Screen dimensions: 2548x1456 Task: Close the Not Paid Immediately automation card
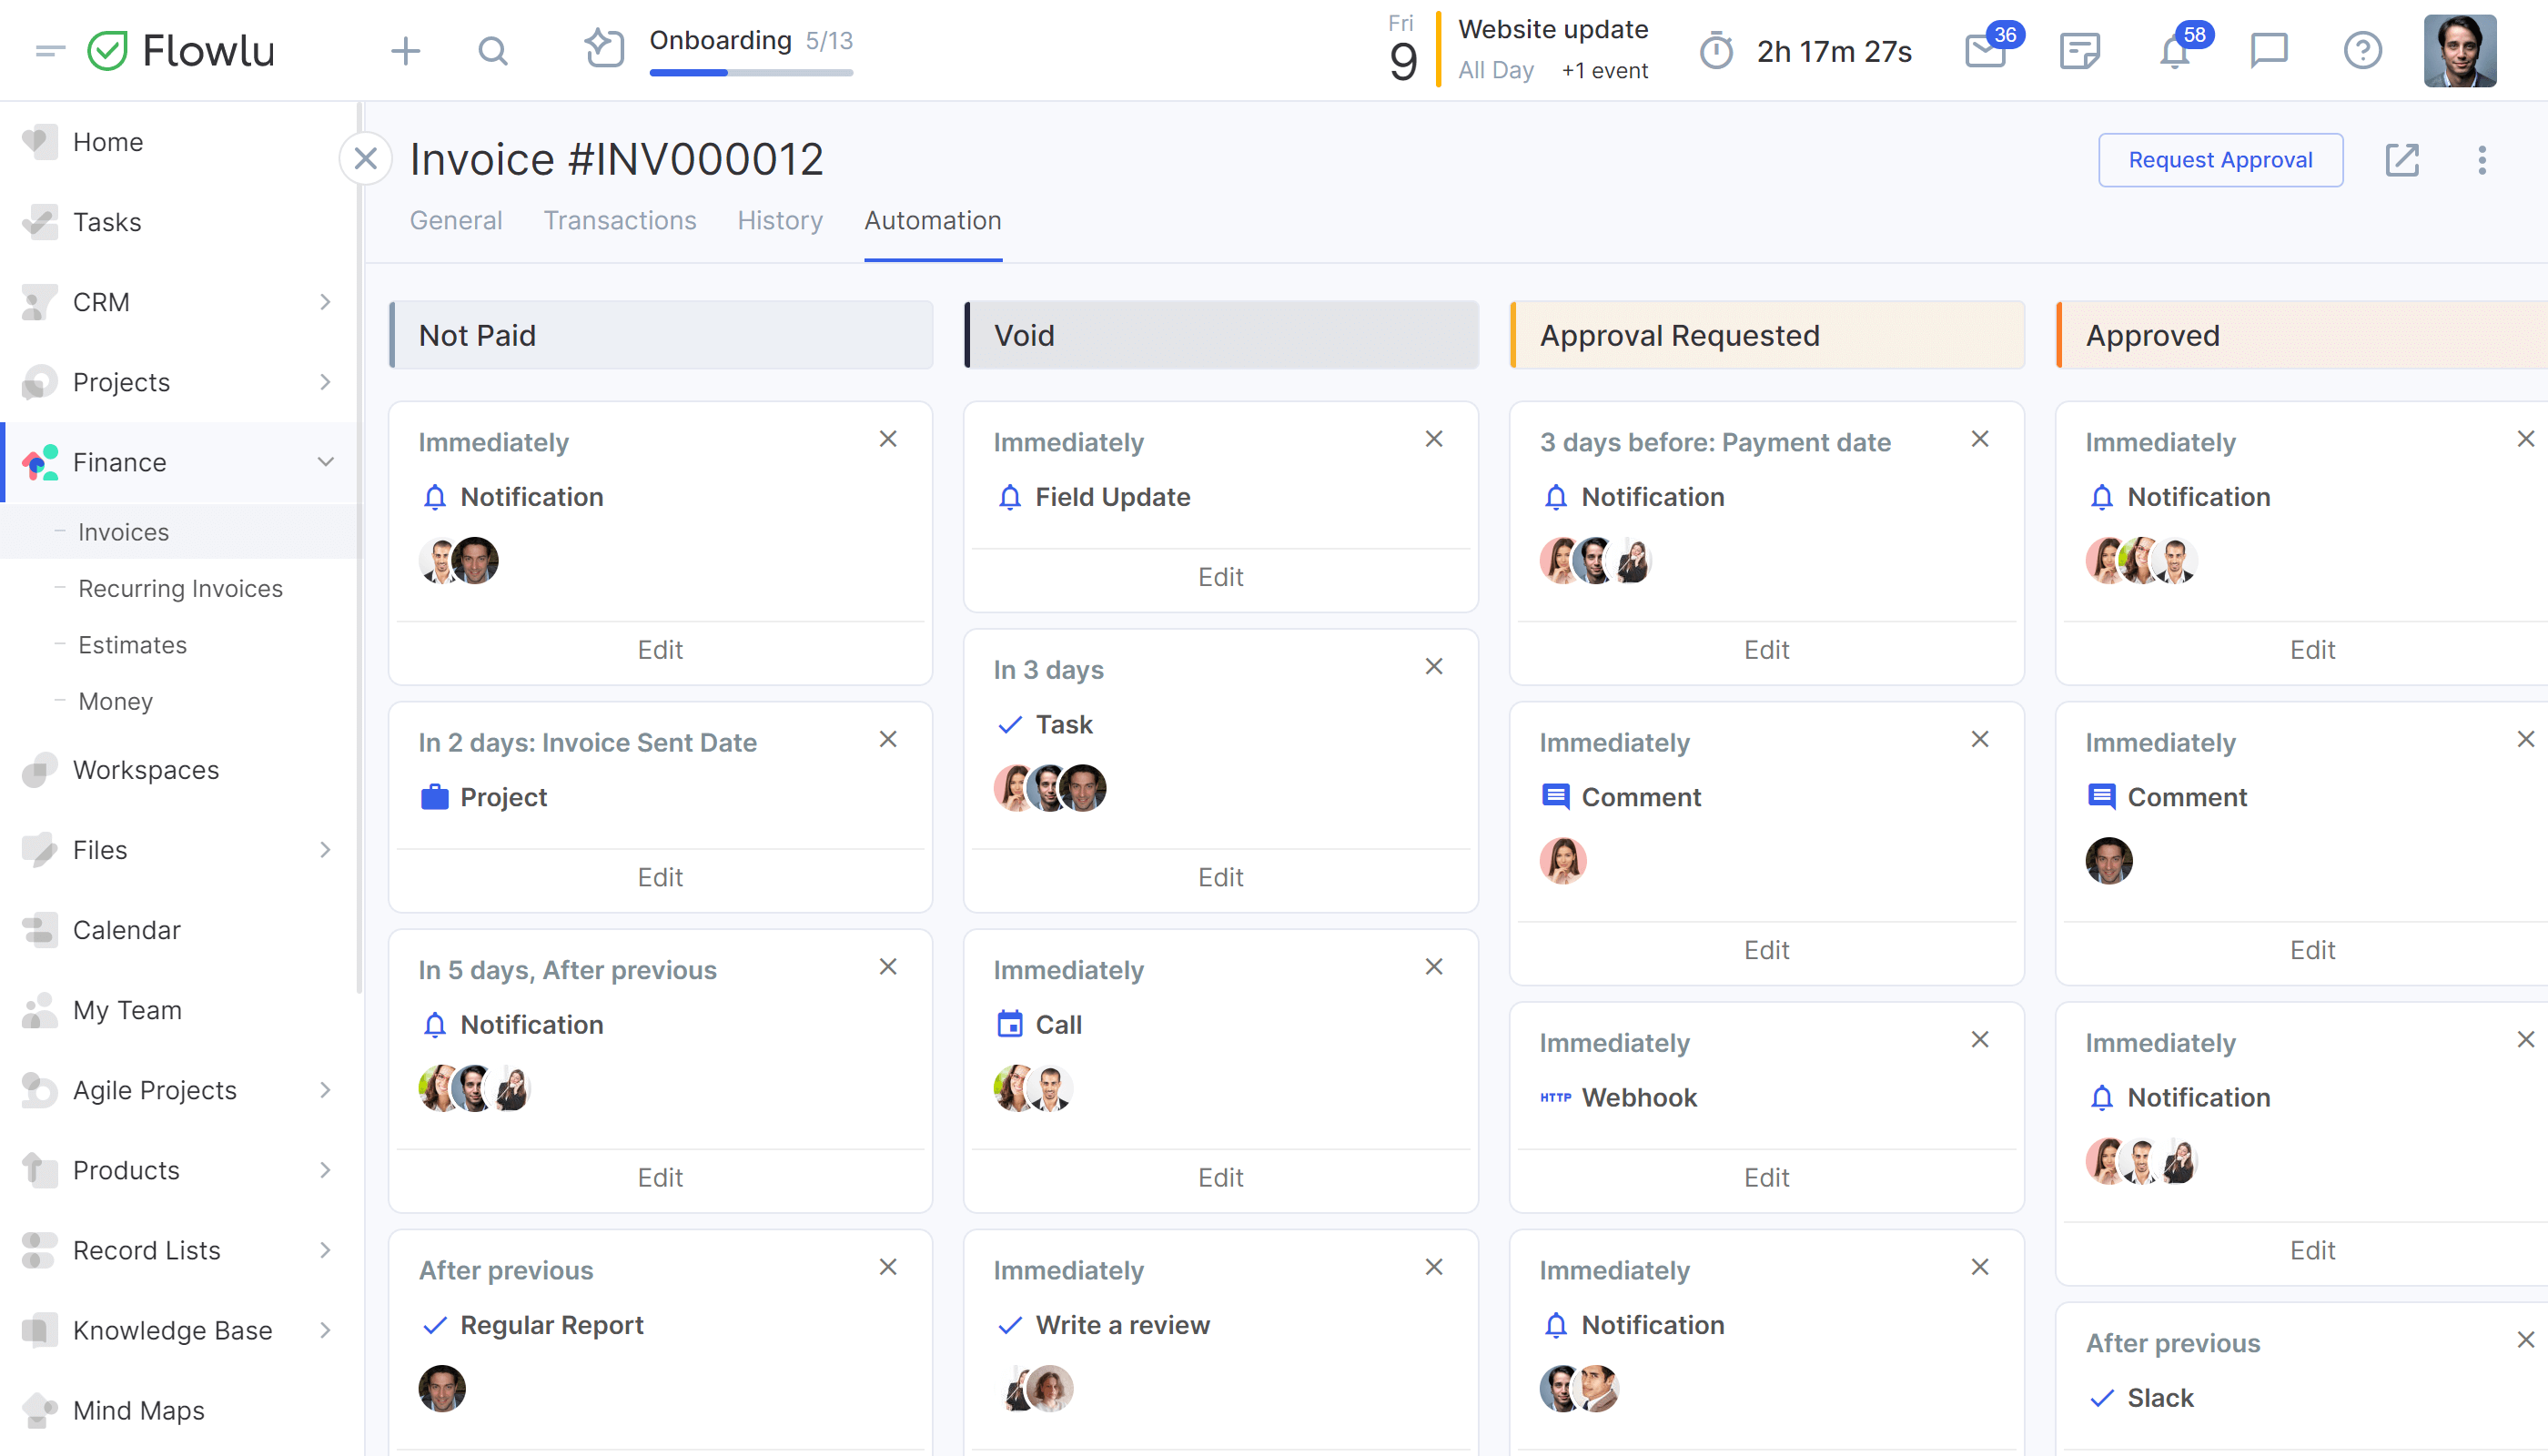(x=889, y=438)
